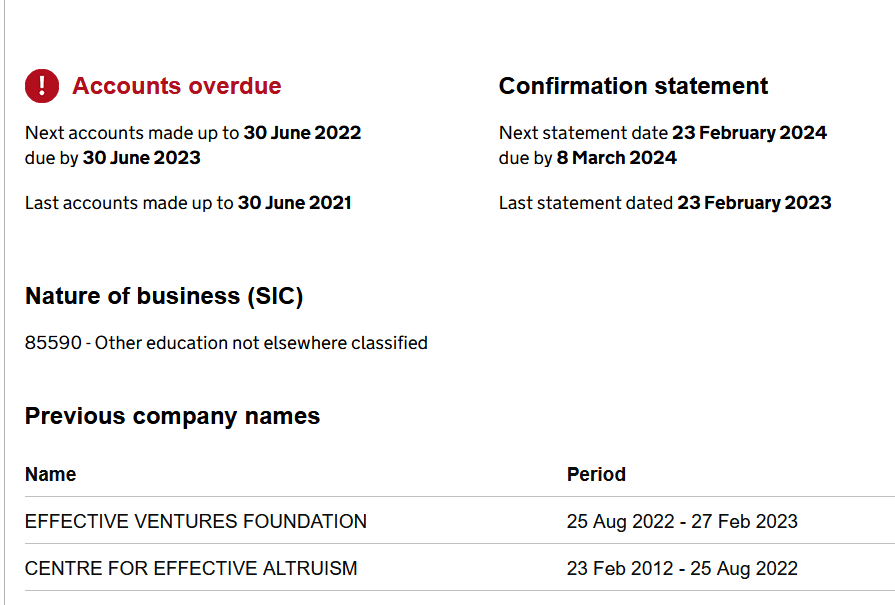Click the Nature of business (SIC) heading

coord(164,296)
